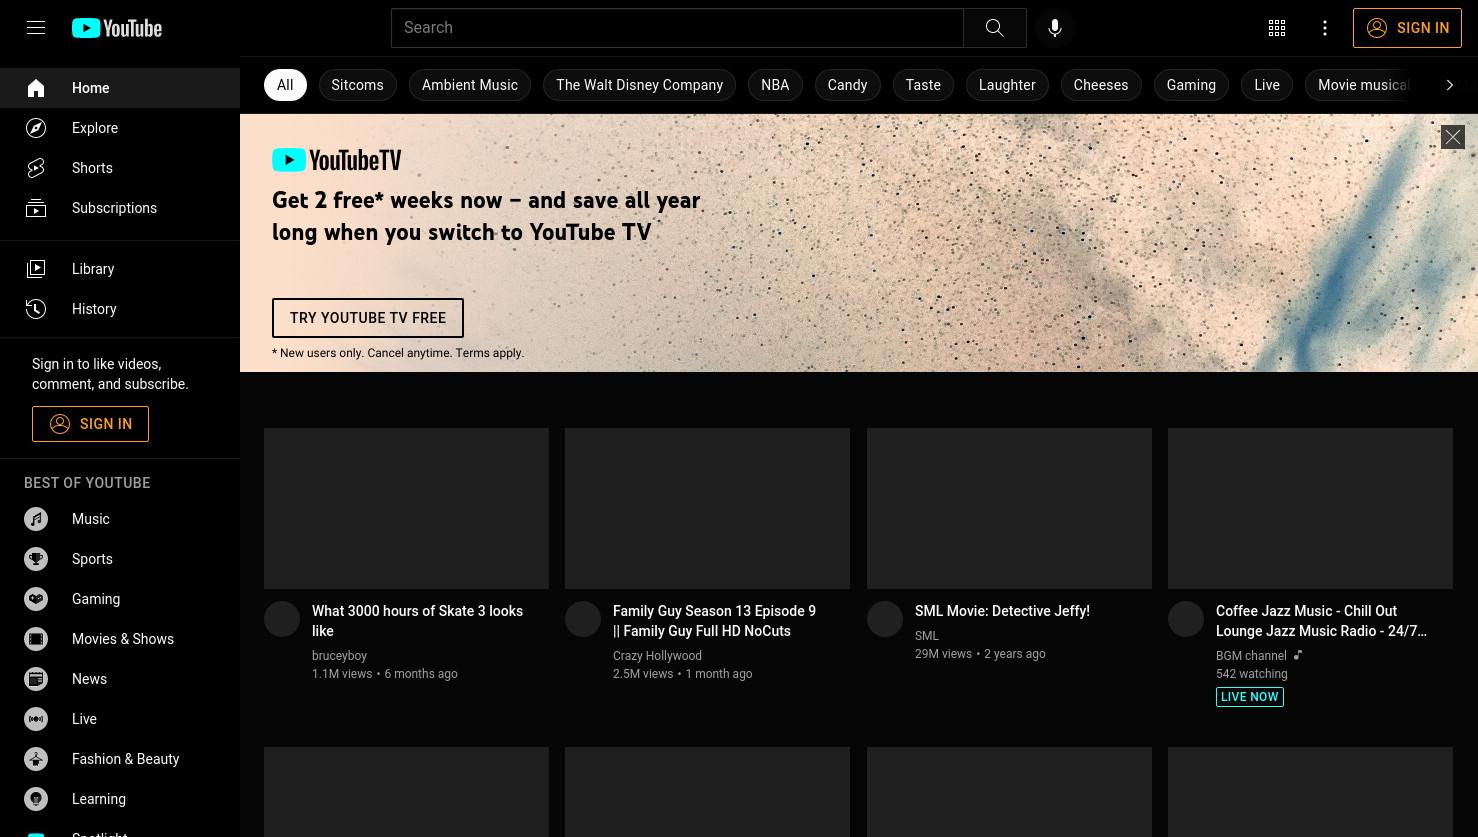
Task: Click the Crazy Hollywood channel avatar
Action: [583, 619]
